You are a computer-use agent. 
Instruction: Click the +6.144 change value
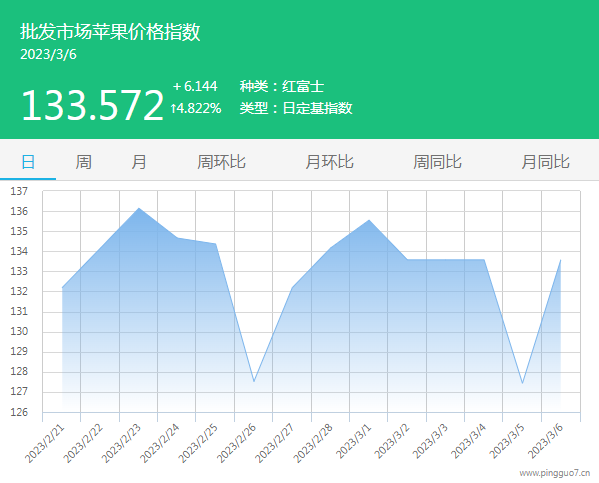click(195, 86)
